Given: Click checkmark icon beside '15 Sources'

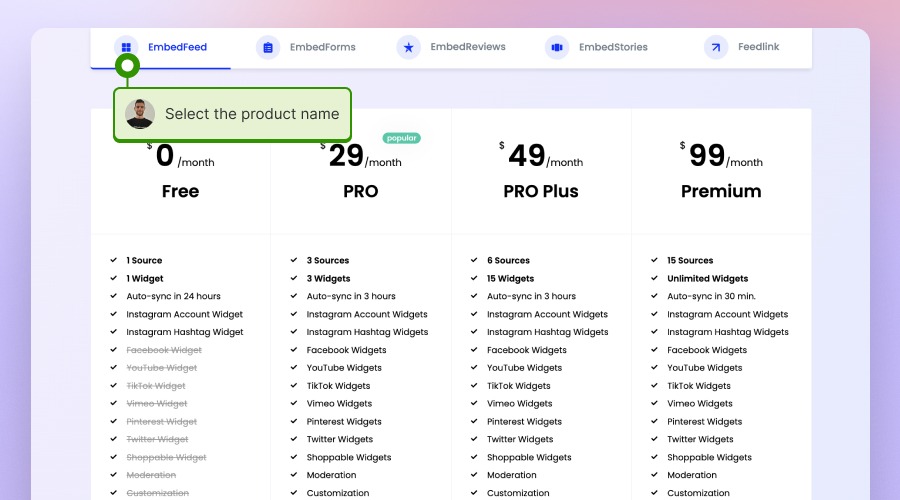Looking at the screenshot, I should point(654,260).
